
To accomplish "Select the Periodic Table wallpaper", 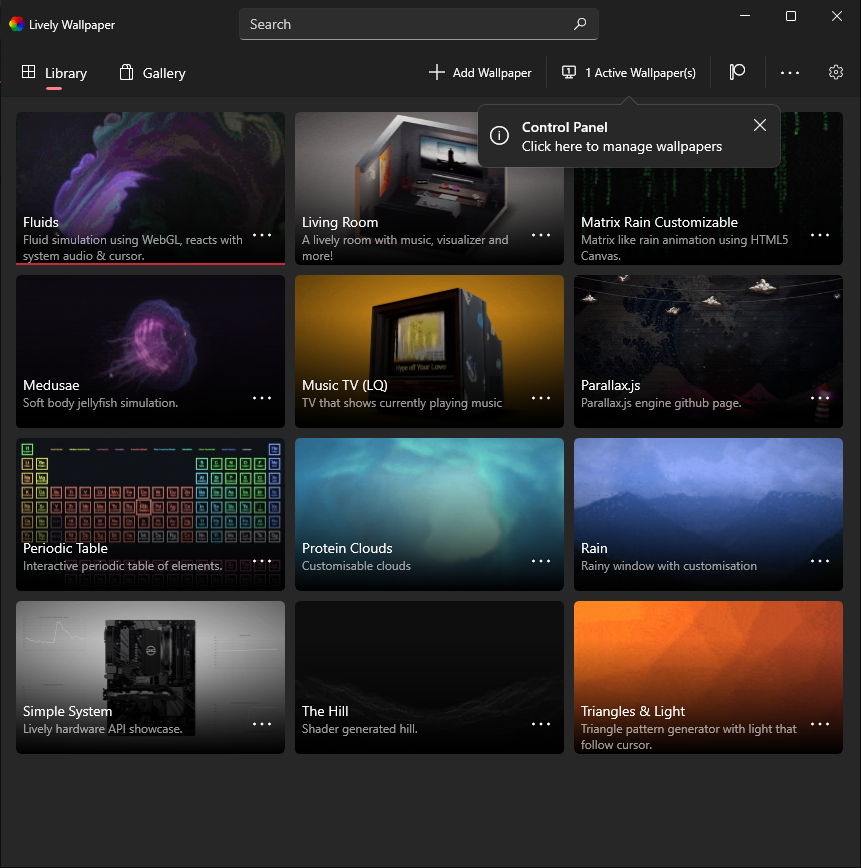I will point(151,514).
